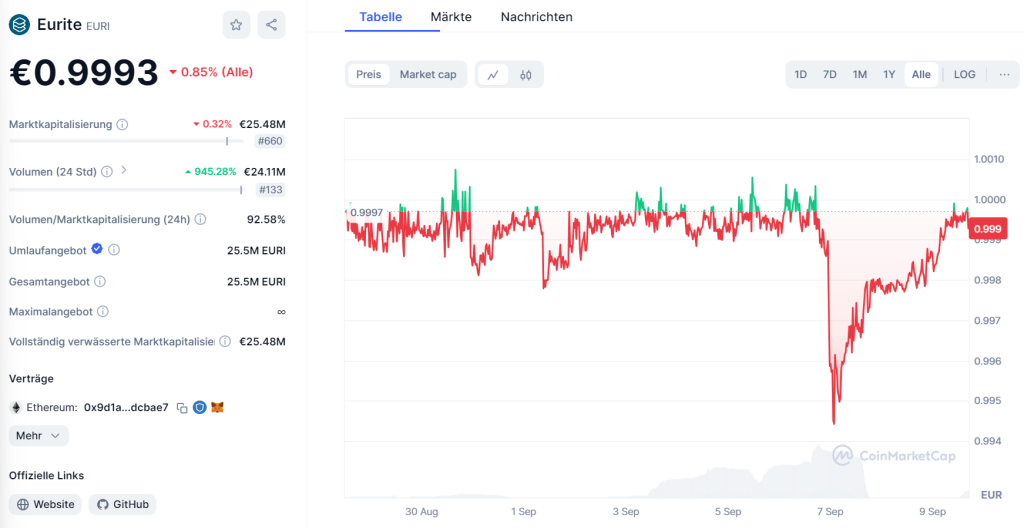The height and width of the screenshot is (528, 1024).
Task: Set chart range to 1Y
Action: coord(889,74)
